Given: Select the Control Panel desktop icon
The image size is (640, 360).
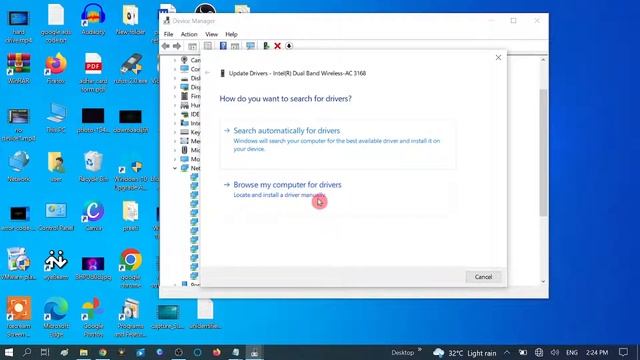Looking at the screenshot, I should click(56, 216).
